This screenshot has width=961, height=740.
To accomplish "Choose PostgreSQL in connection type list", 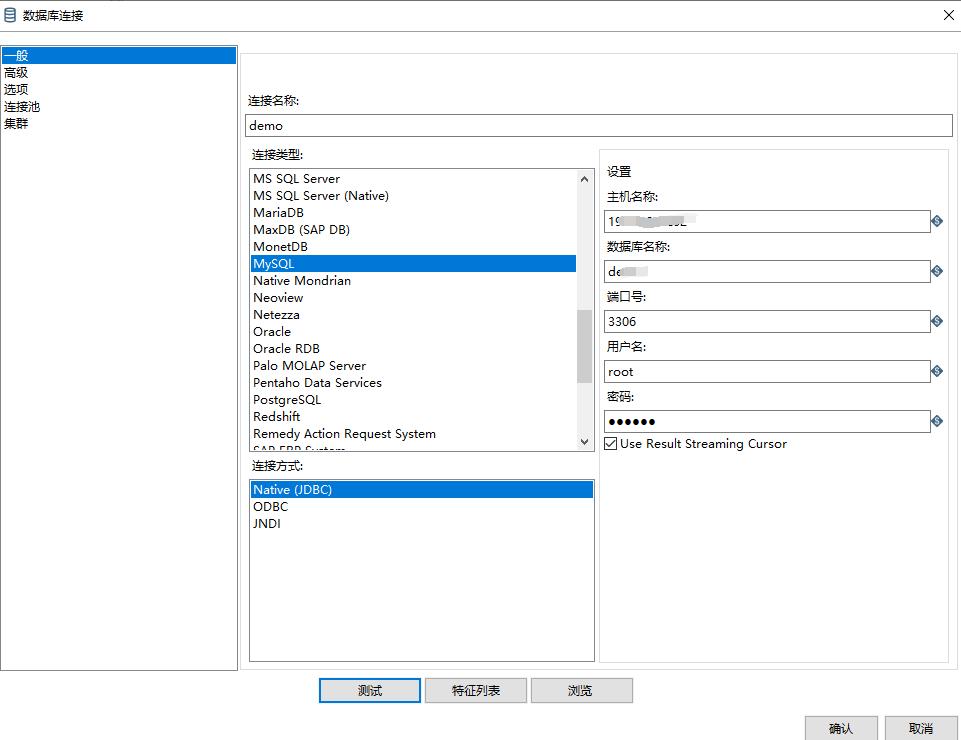I will [287, 400].
